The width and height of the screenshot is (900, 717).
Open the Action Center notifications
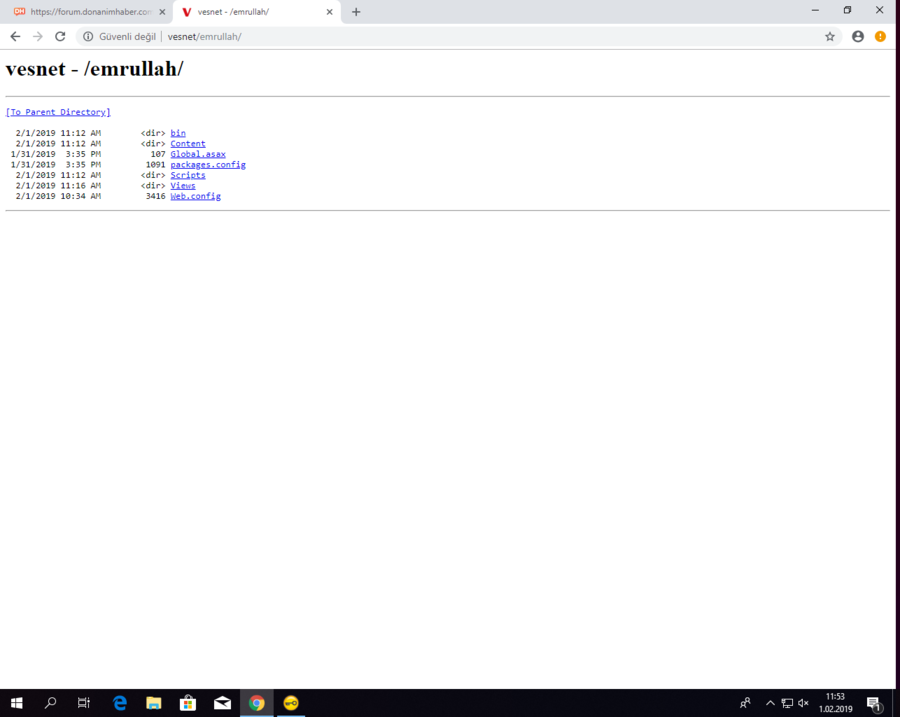pos(875,703)
